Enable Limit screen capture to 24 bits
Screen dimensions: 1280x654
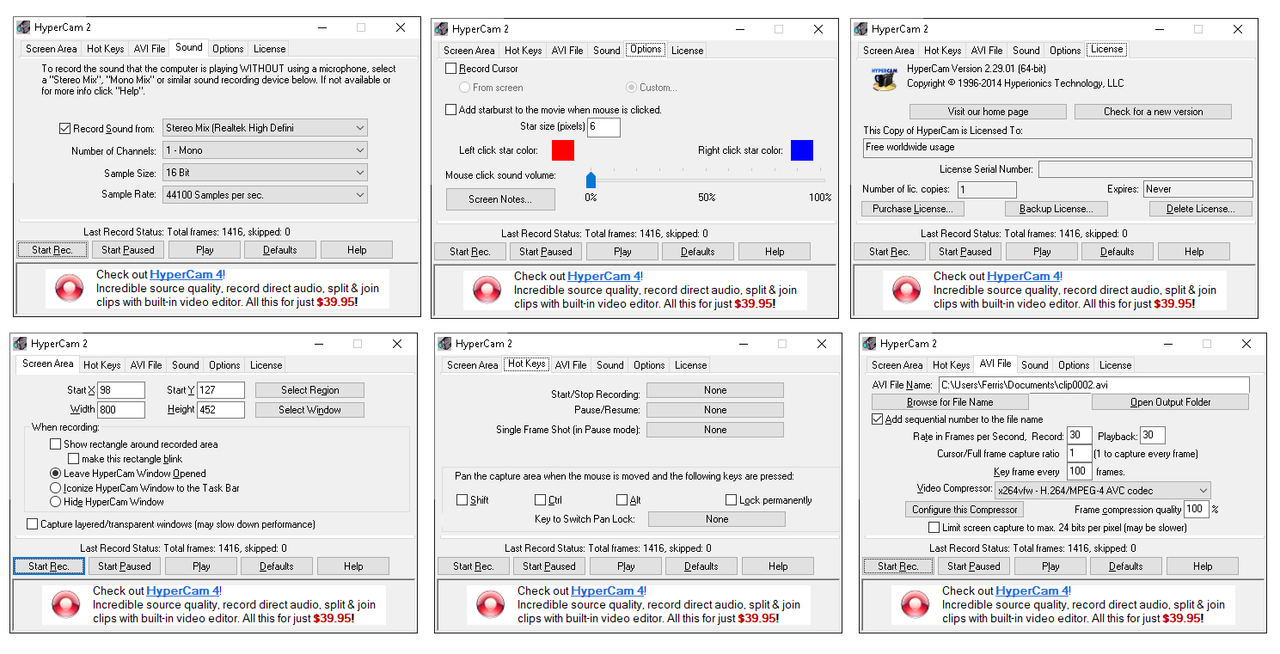[934, 527]
